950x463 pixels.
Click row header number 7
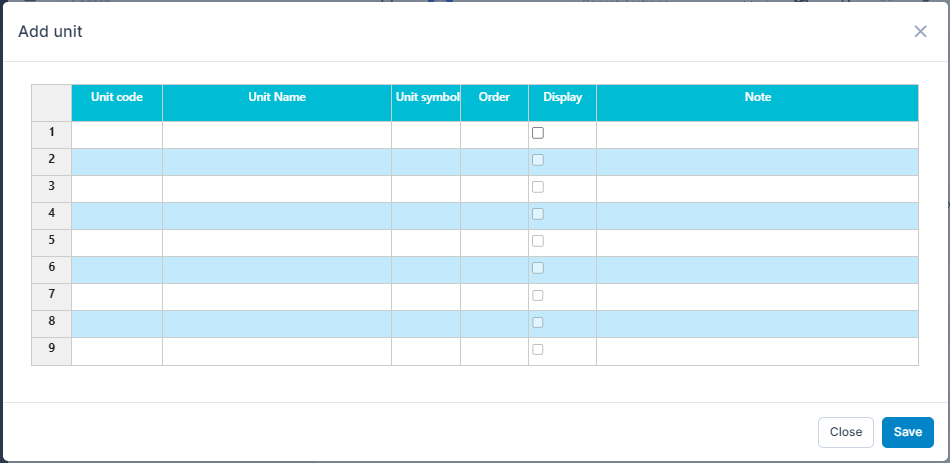(x=51, y=295)
